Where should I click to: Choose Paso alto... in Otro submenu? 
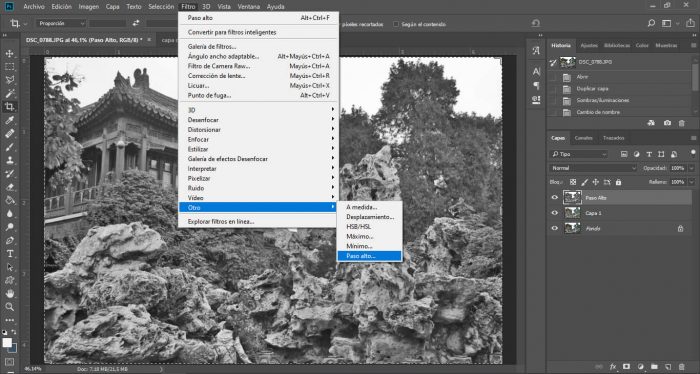(x=369, y=256)
